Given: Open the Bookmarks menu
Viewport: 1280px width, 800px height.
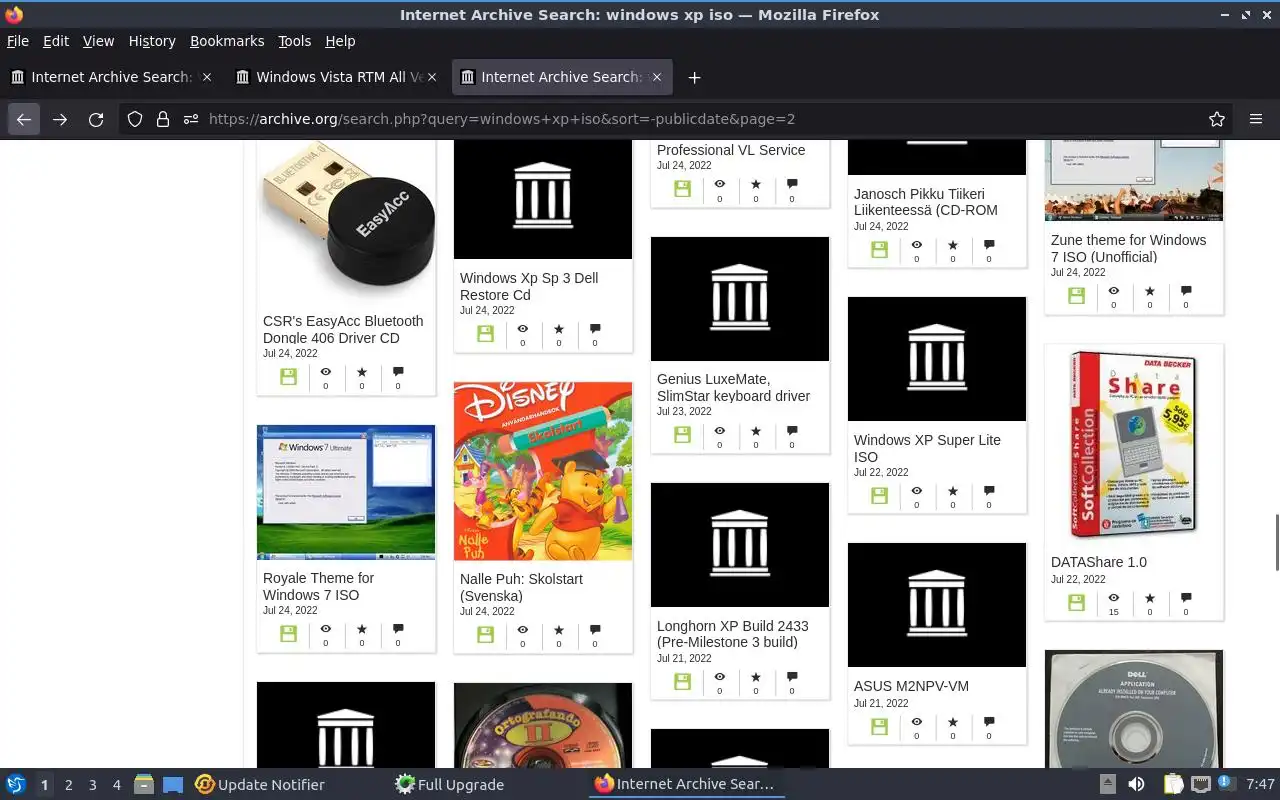Looking at the screenshot, I should click(227, 41).
